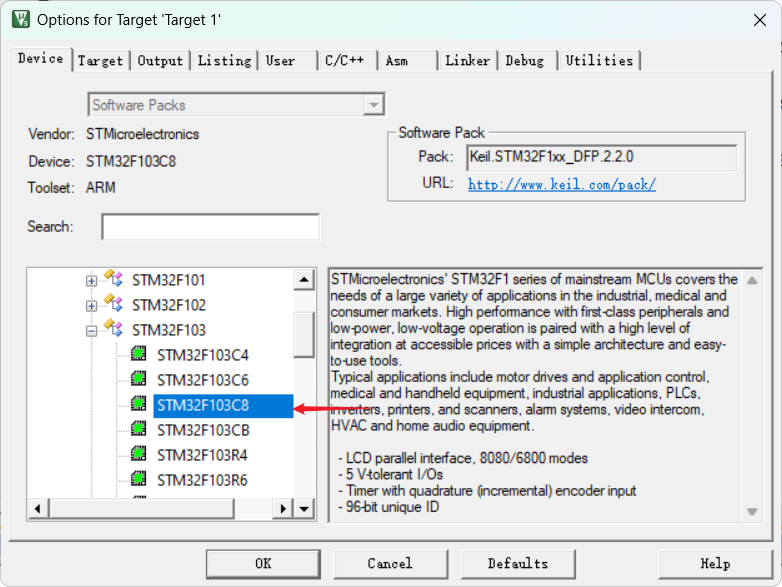Click the STM32F103 family icon
Screen dimensions: 782x587
pyautogui.click(x=113, y=328)
